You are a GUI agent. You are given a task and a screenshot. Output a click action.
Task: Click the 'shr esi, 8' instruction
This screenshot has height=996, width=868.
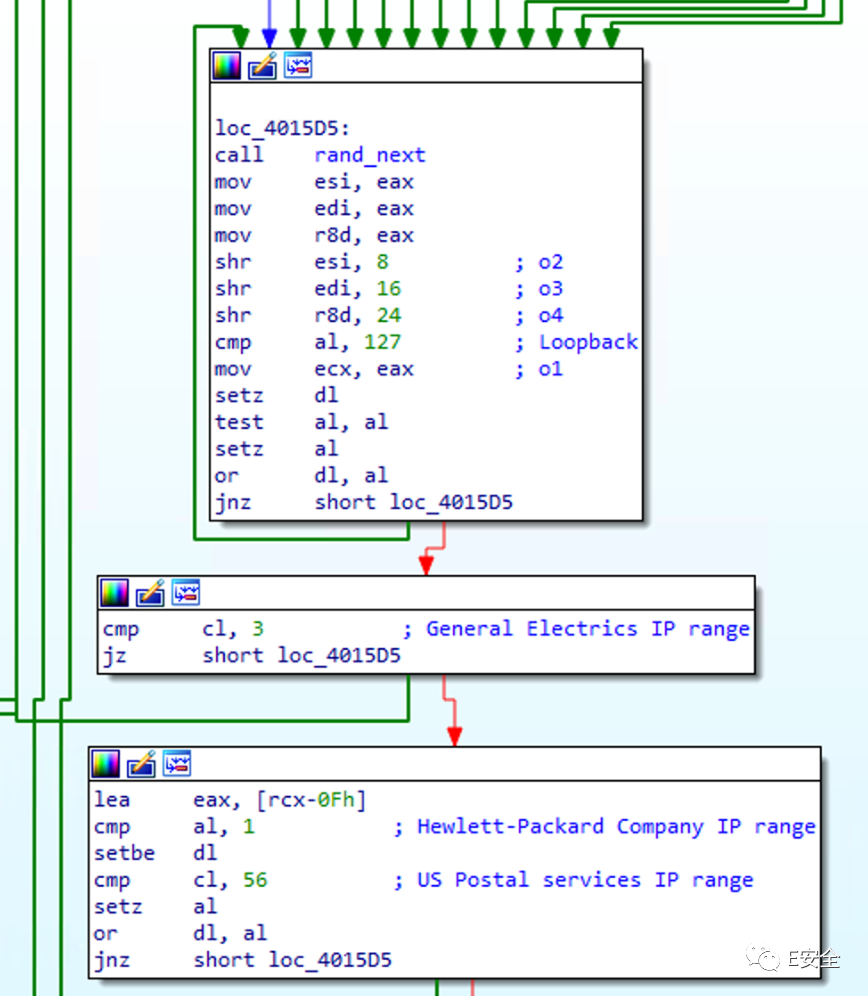tap(302, 262)
